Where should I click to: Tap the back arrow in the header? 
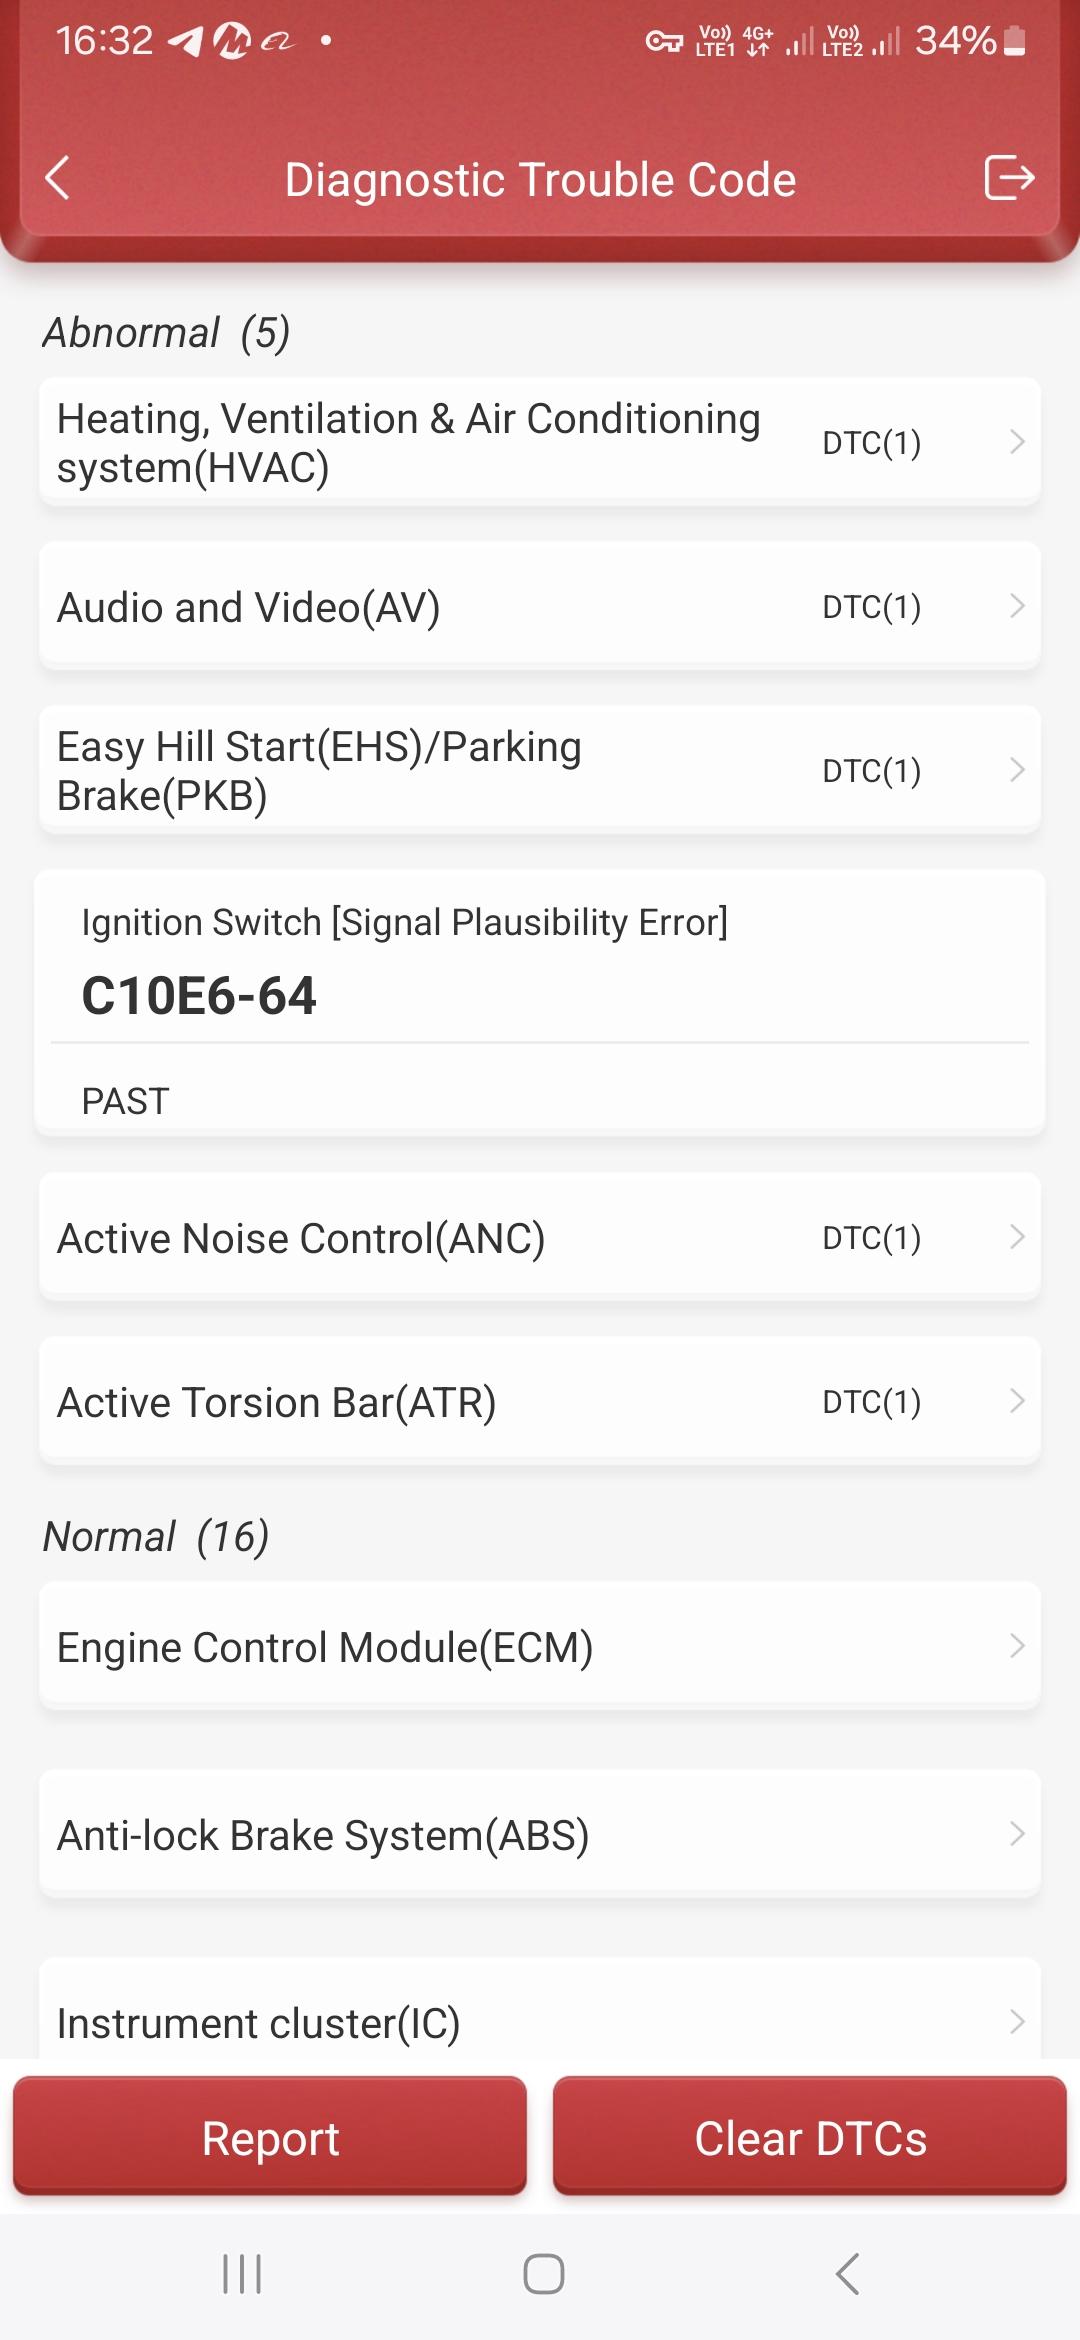58,179
